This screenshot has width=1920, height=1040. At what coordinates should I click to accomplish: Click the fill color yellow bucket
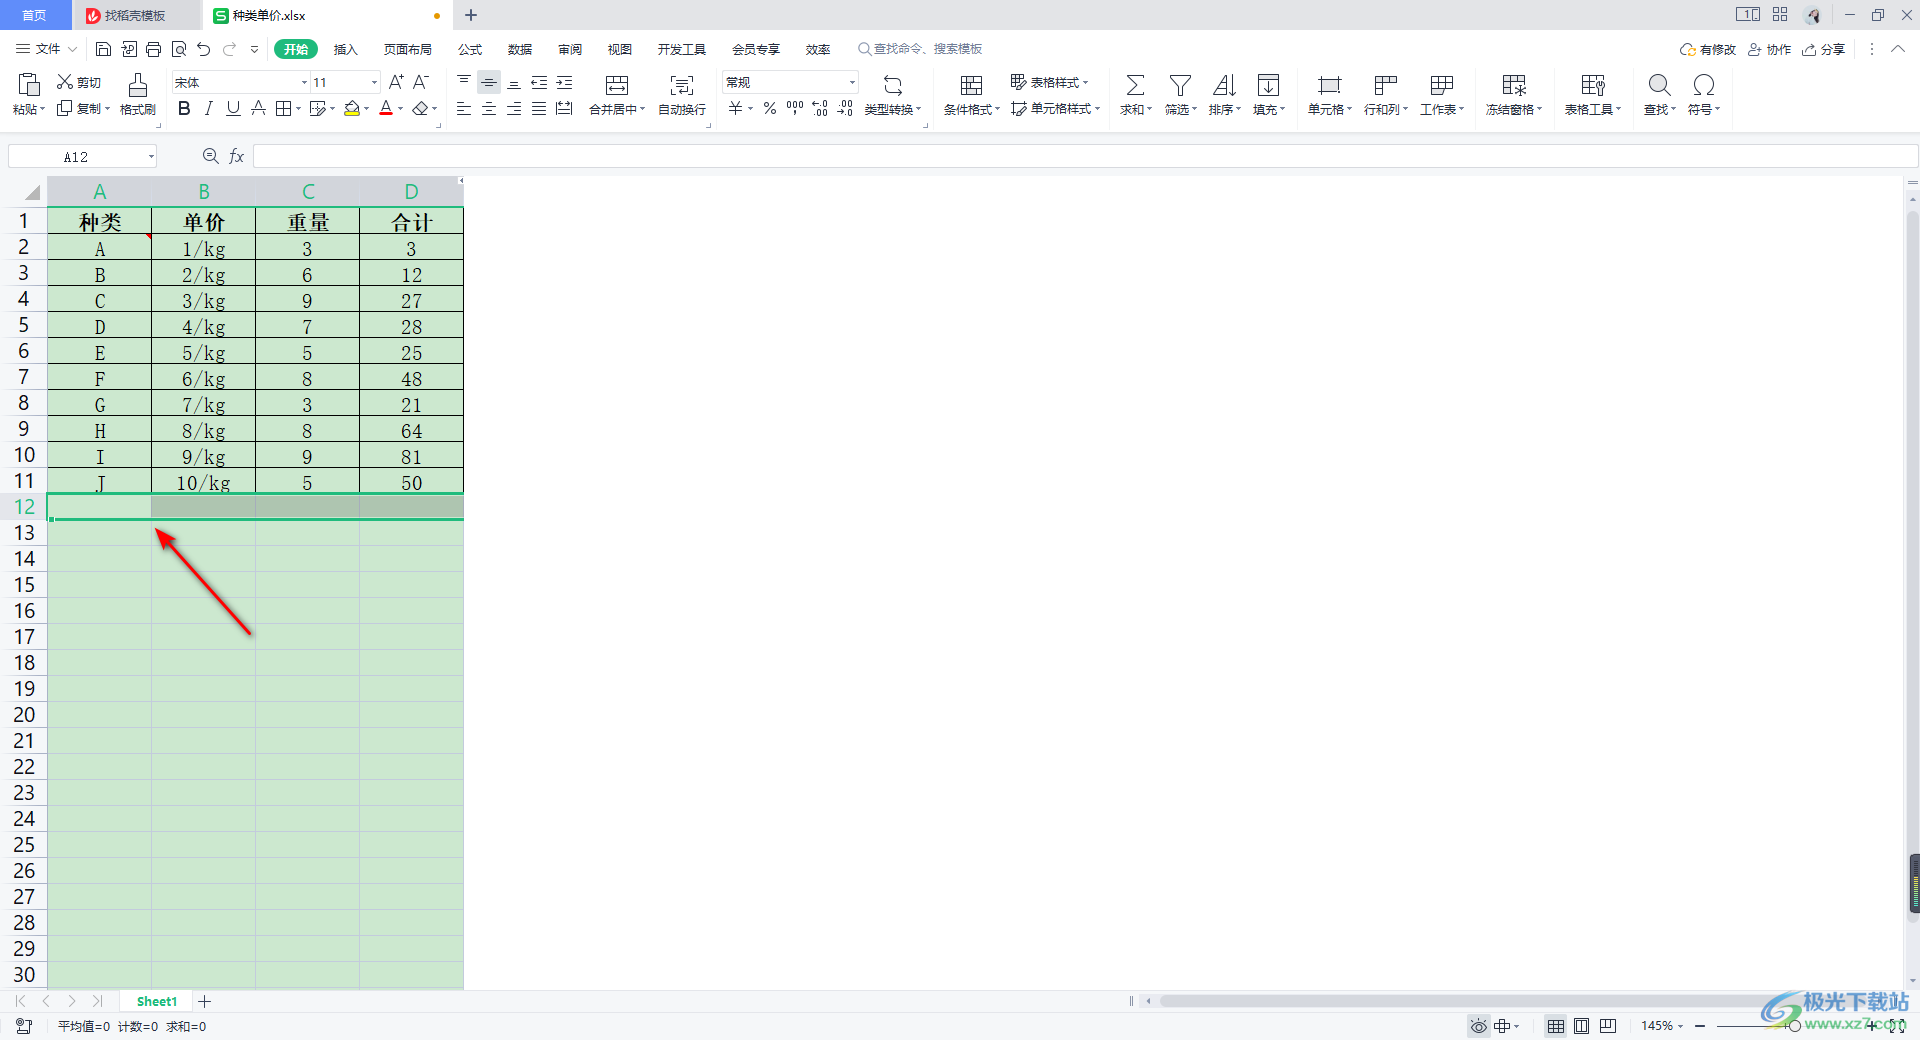click(x=351, y=108)
